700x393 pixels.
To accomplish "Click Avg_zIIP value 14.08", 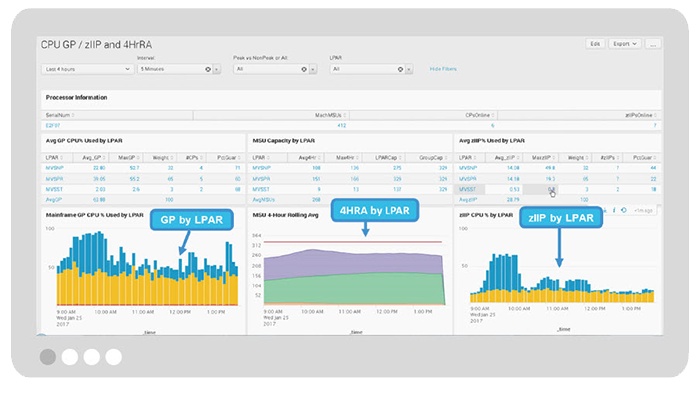I will [x=513, y=168].
